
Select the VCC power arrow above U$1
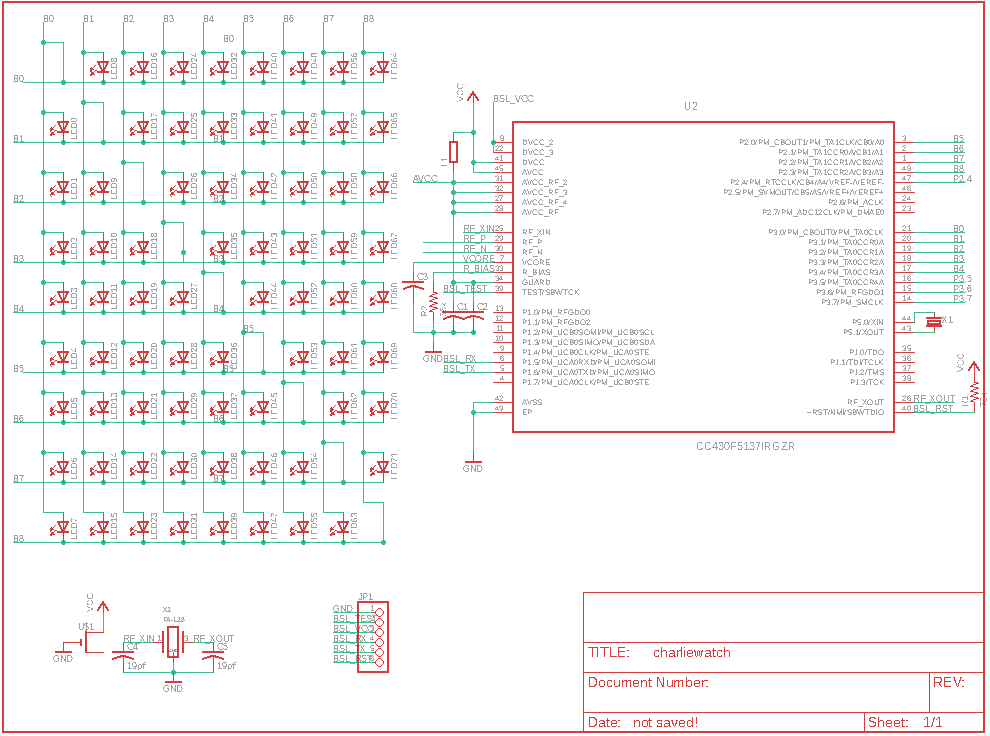tap(102, 607)
